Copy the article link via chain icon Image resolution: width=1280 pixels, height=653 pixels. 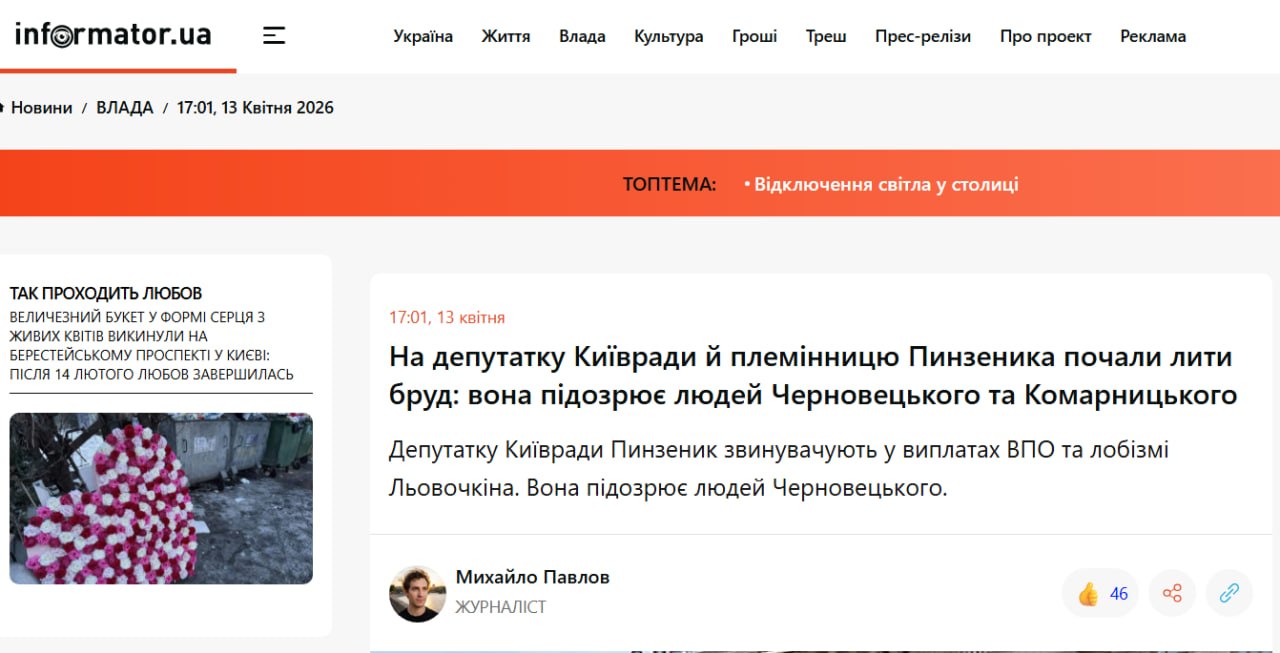pos(1229,593)
